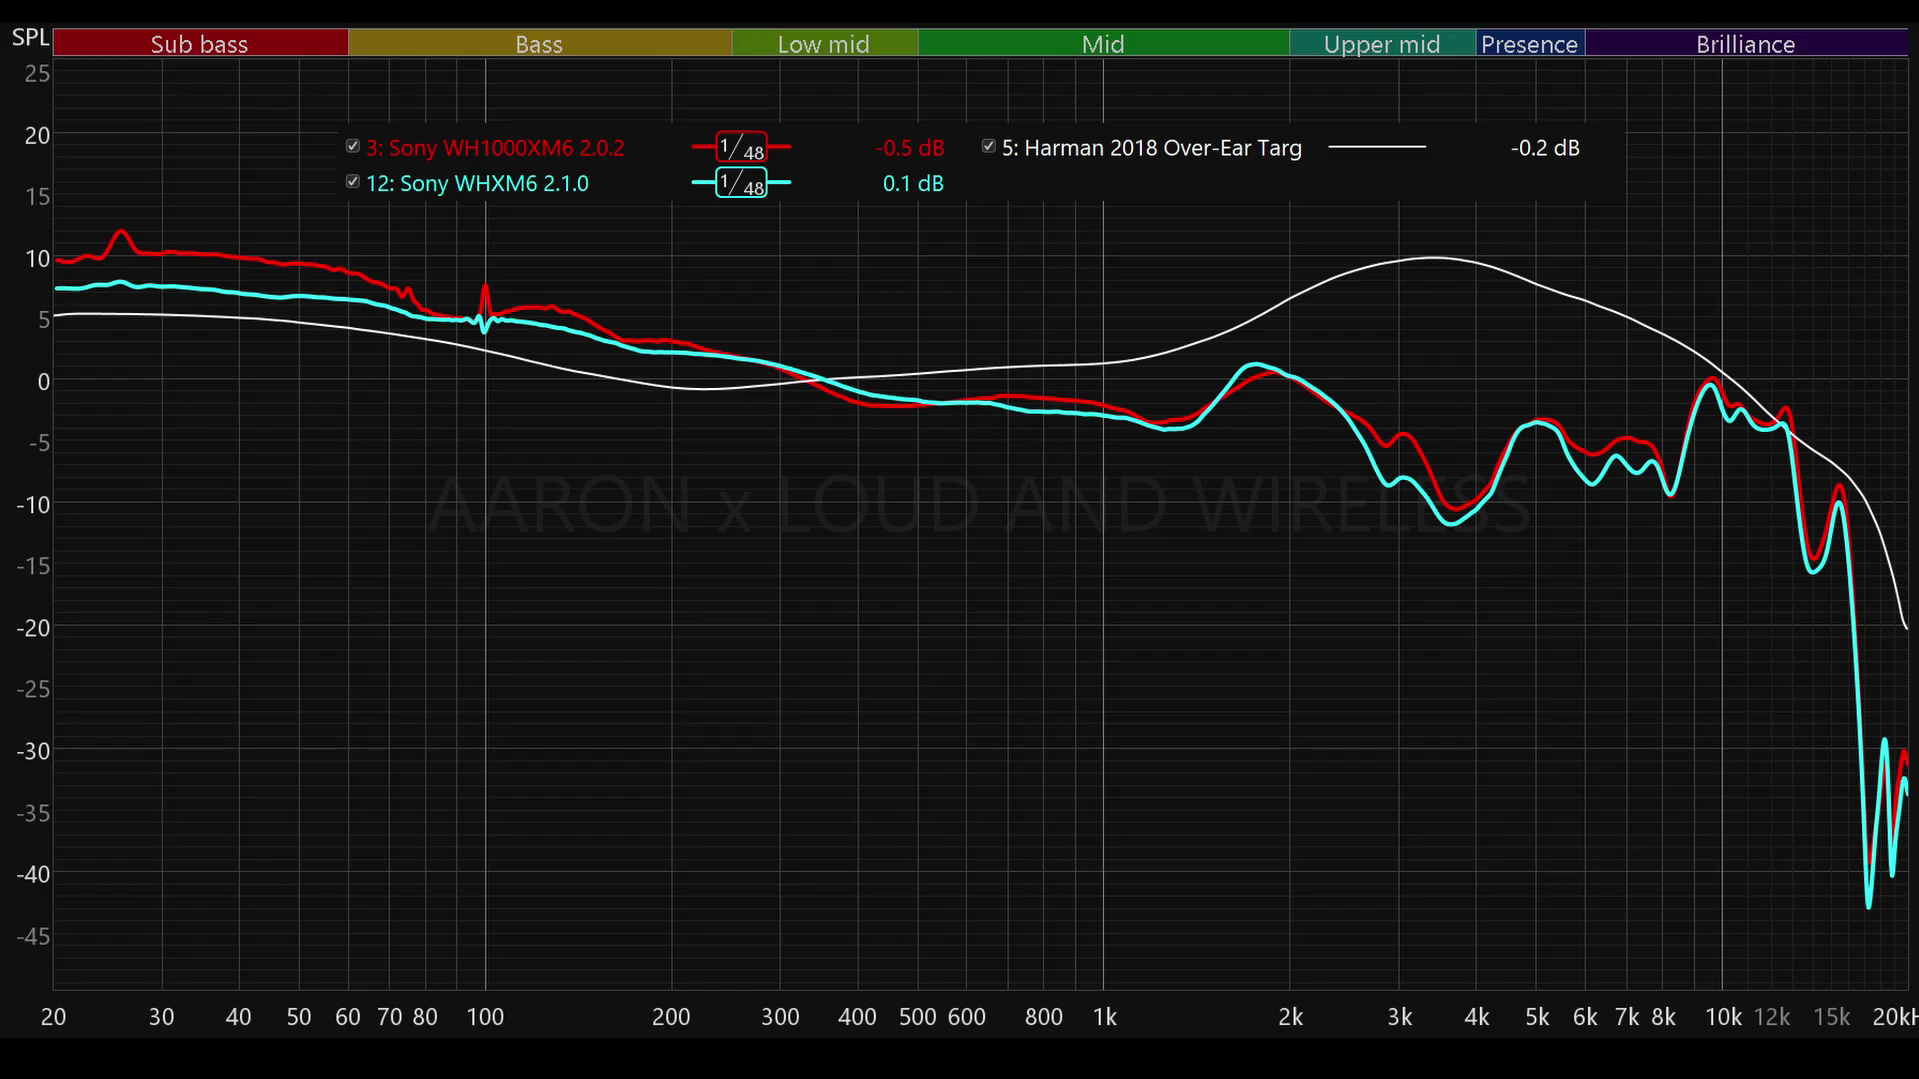Click the 200 frequency axis label
The height and width of the screenshot is (1079, 1919).
[x=671, y=1017]
